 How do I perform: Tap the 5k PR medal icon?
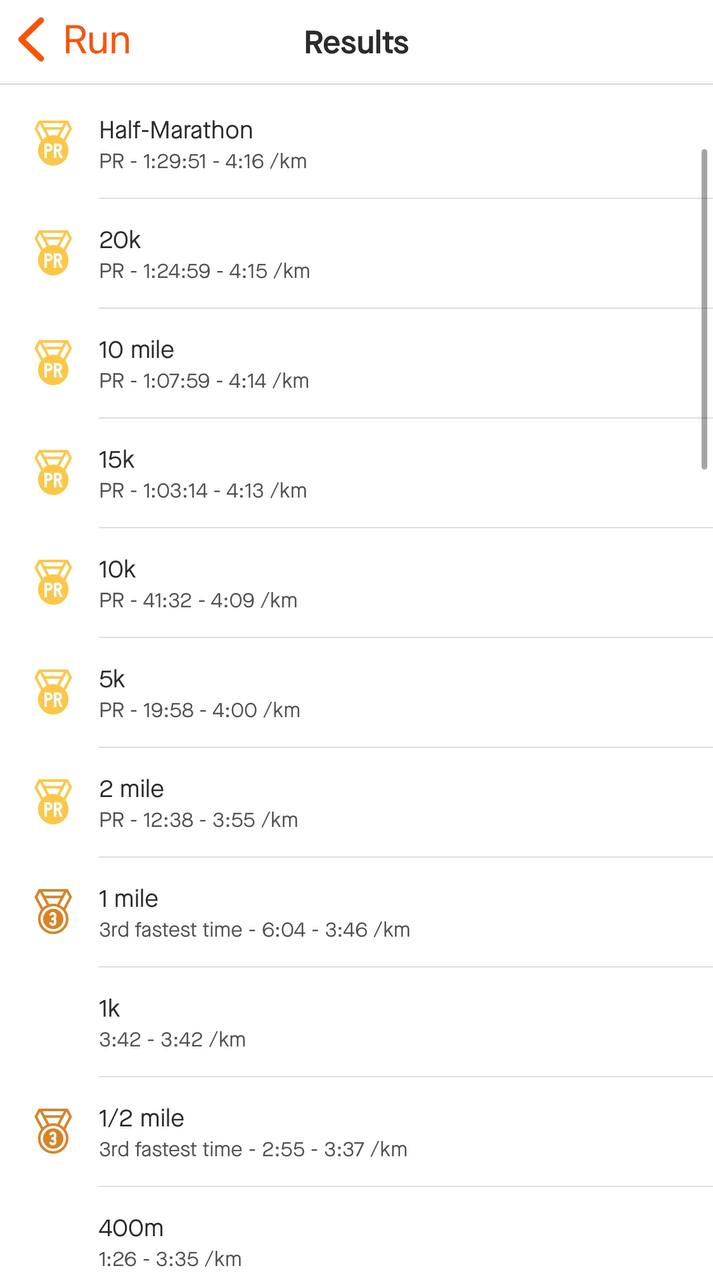click(x=53, y=693)
